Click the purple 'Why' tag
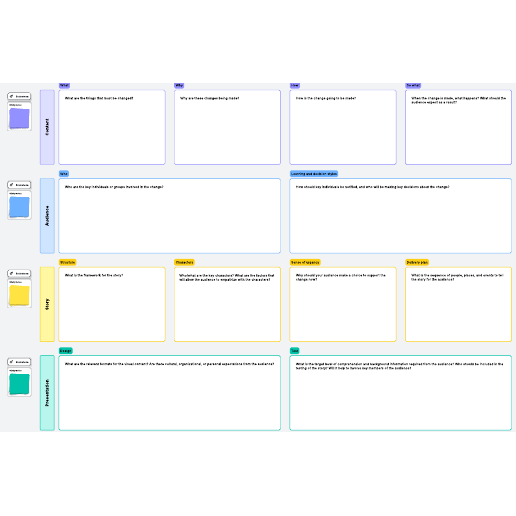This screenshot has width=516, height=516. [x=179, y=85]
